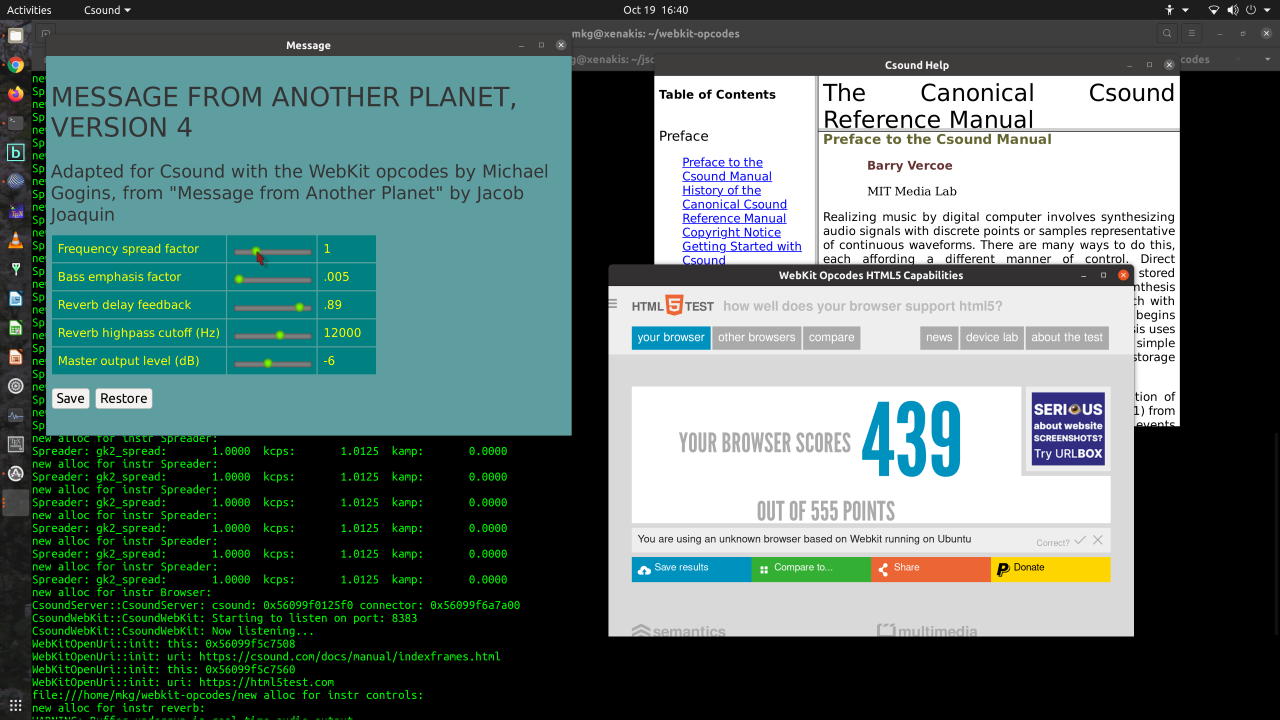Click the 'Compare to...' button
This screenshot has width=1280, height=720.
(x=811, y=569)
